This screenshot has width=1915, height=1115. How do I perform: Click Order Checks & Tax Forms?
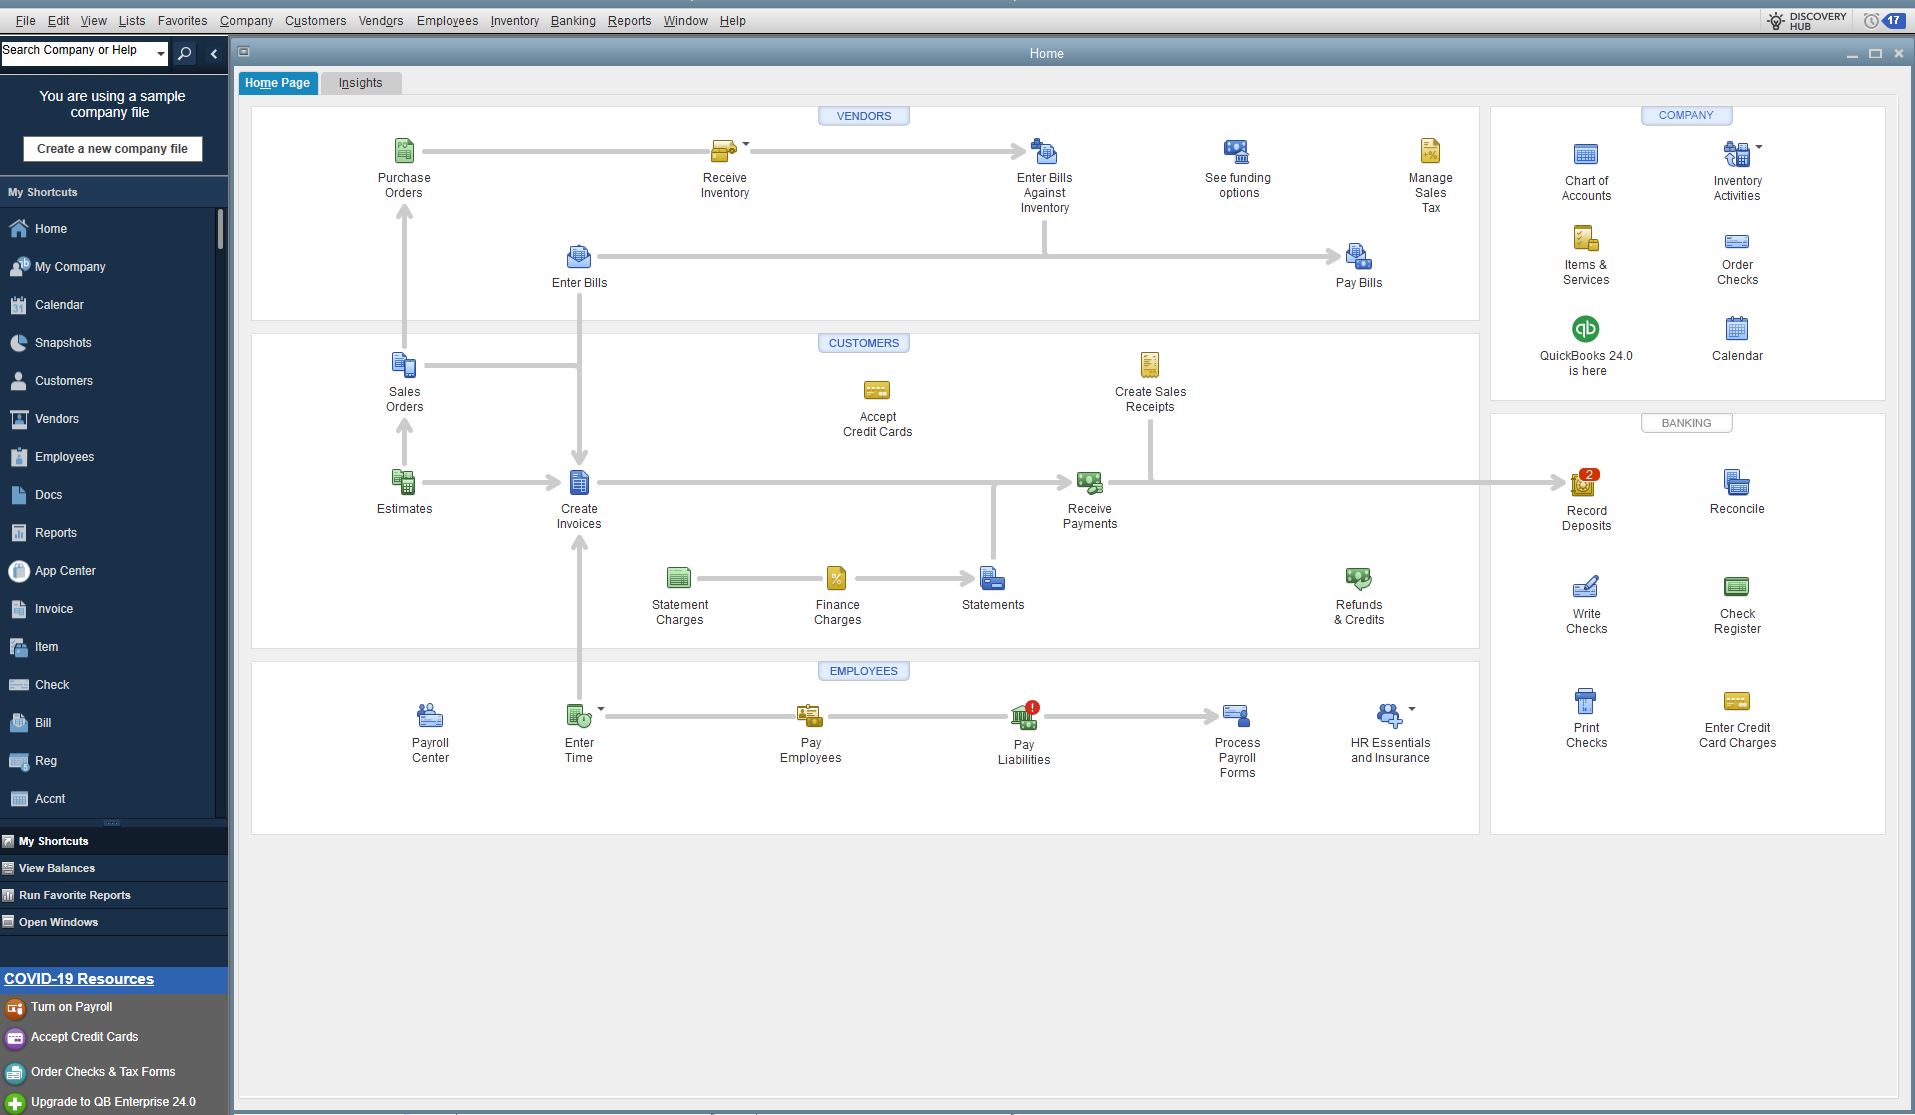(103, 1072)
